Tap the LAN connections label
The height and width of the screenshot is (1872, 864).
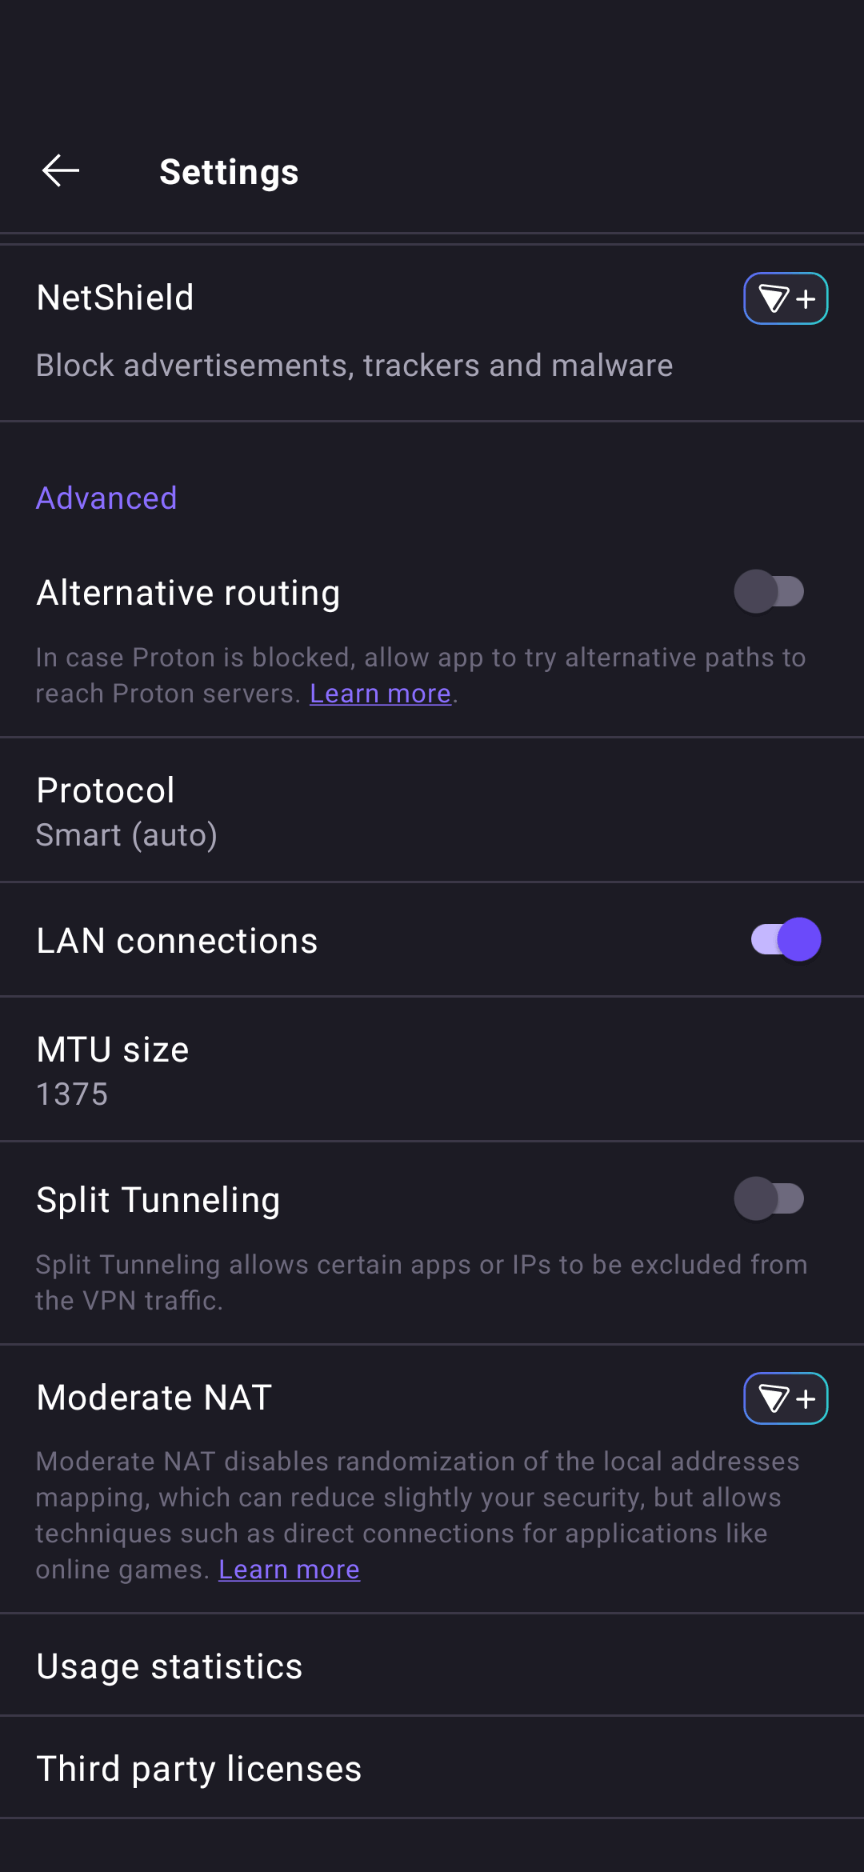coord(177,941)
